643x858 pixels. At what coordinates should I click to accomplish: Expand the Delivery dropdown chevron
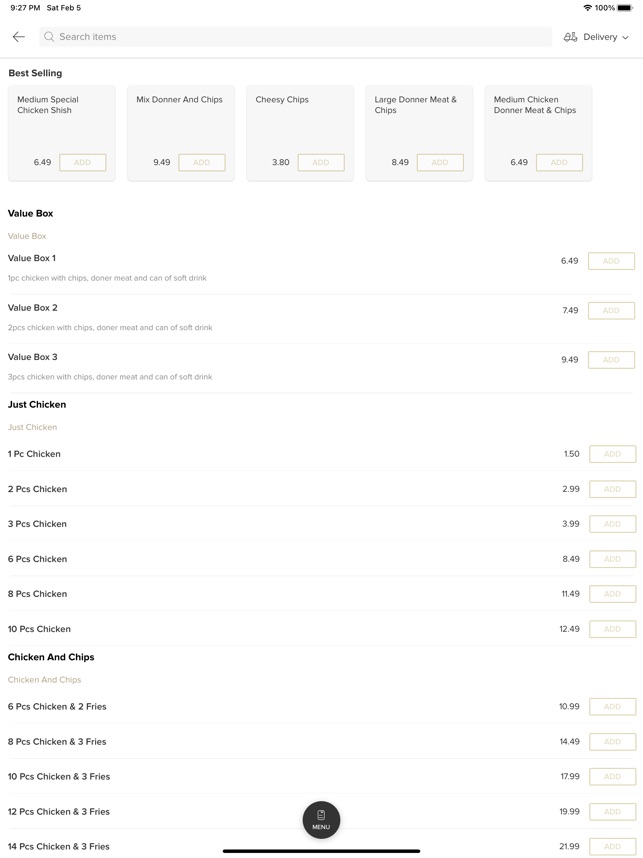[626, 38]
